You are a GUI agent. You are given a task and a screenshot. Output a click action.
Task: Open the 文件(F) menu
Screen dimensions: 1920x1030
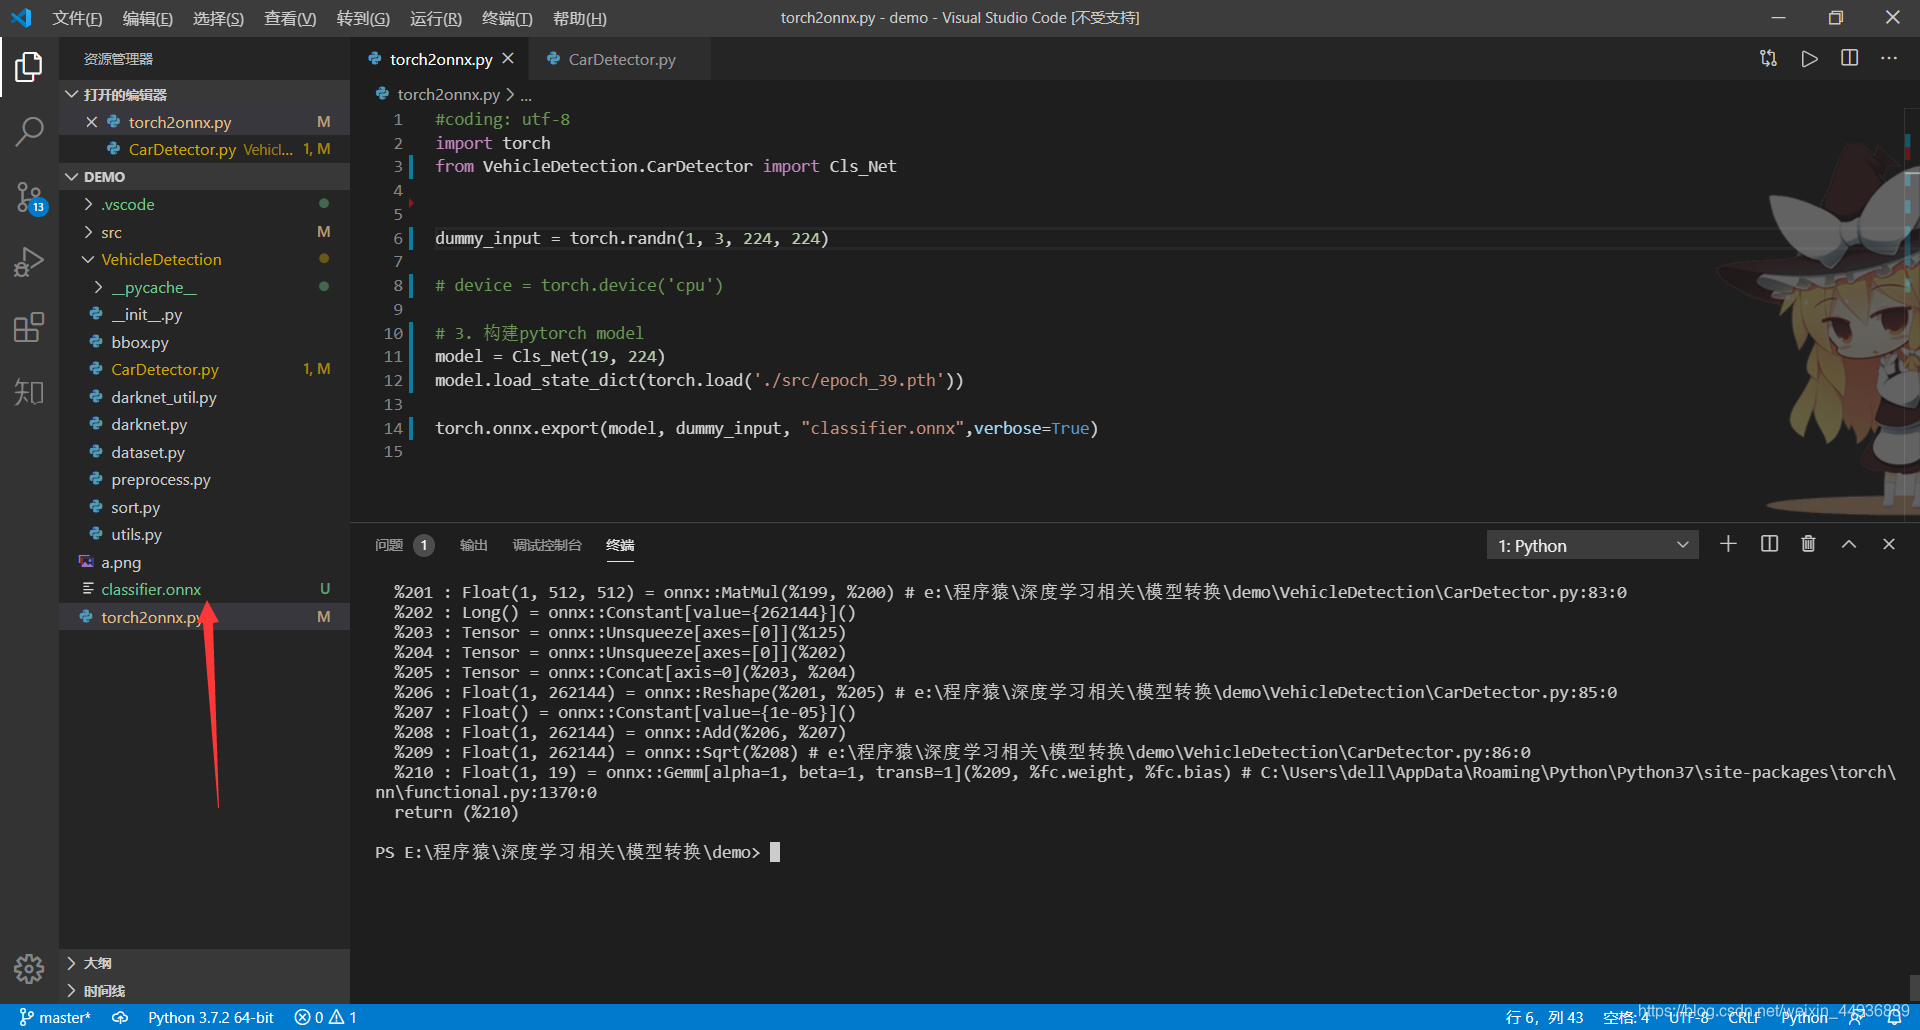click(77, 18)
